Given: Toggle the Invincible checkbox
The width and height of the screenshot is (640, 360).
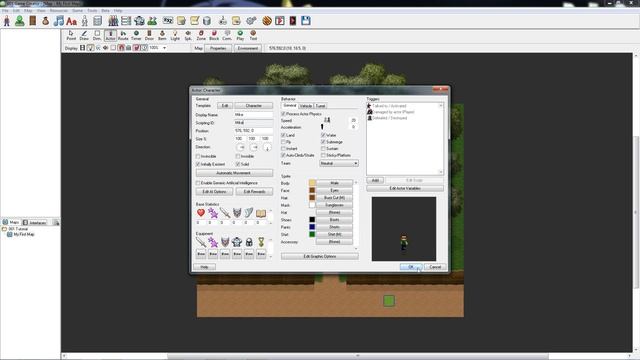Looking at the screenshot, I should (x=198, y=156).
